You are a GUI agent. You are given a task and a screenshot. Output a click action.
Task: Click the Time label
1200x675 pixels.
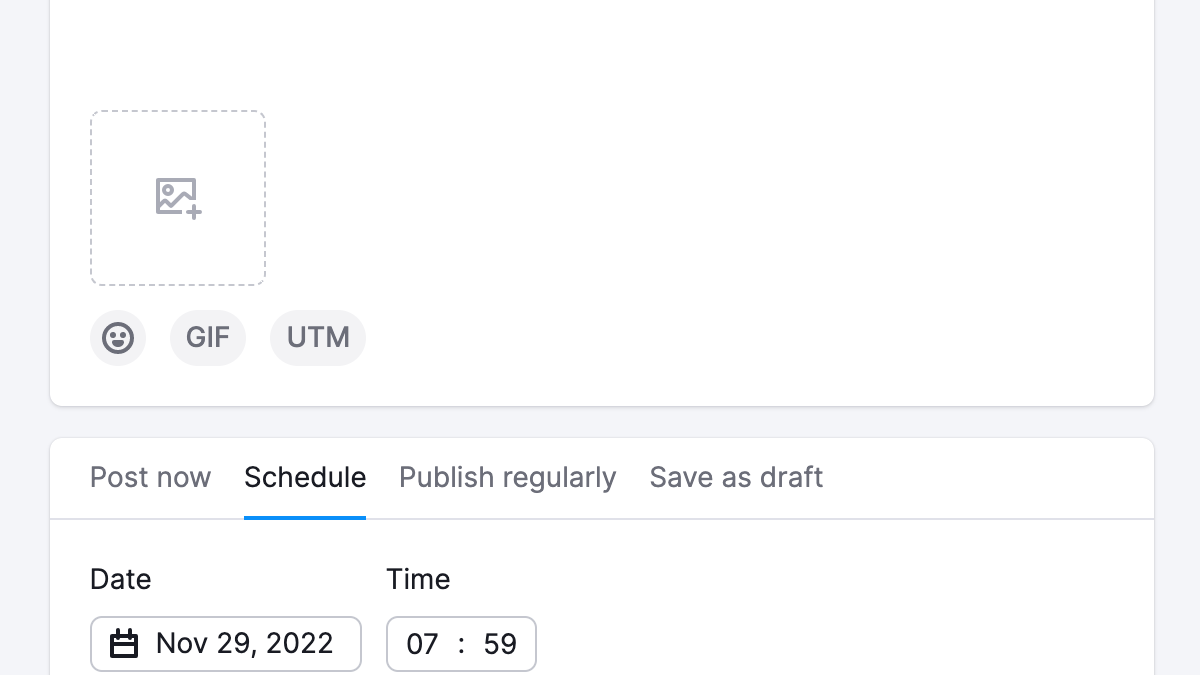[x=418, y=579]
